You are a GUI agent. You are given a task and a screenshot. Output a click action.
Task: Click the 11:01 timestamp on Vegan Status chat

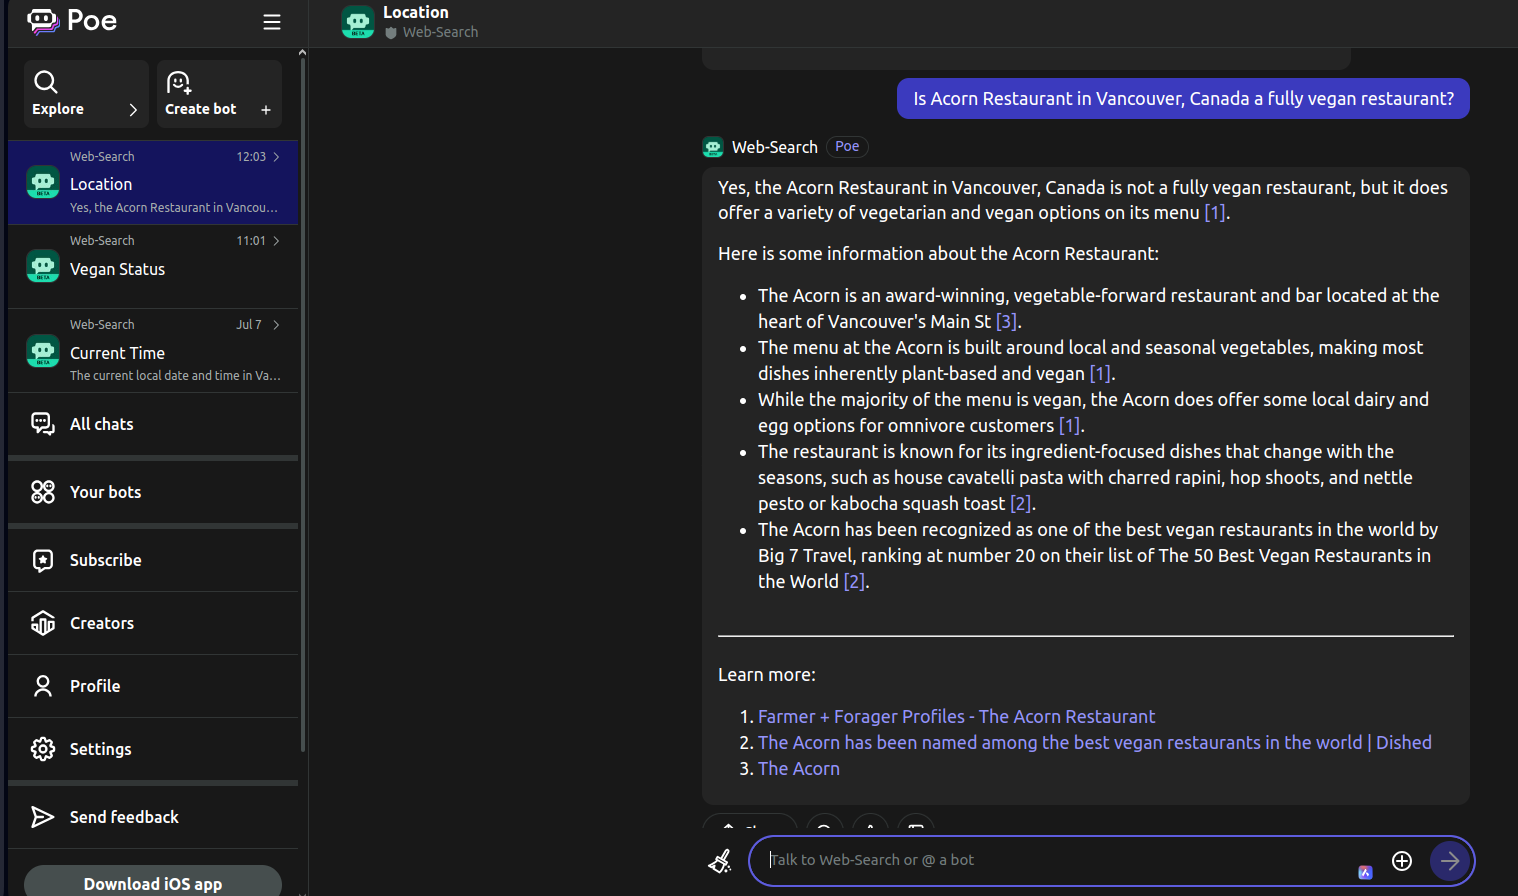pyautogui.click(x=251, y=241)
